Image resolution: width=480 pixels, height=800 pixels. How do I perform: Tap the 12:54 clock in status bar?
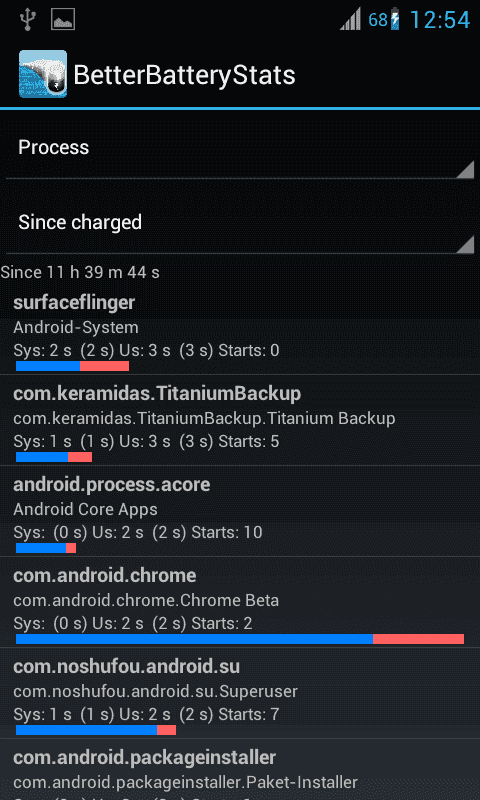pos(440,20)
